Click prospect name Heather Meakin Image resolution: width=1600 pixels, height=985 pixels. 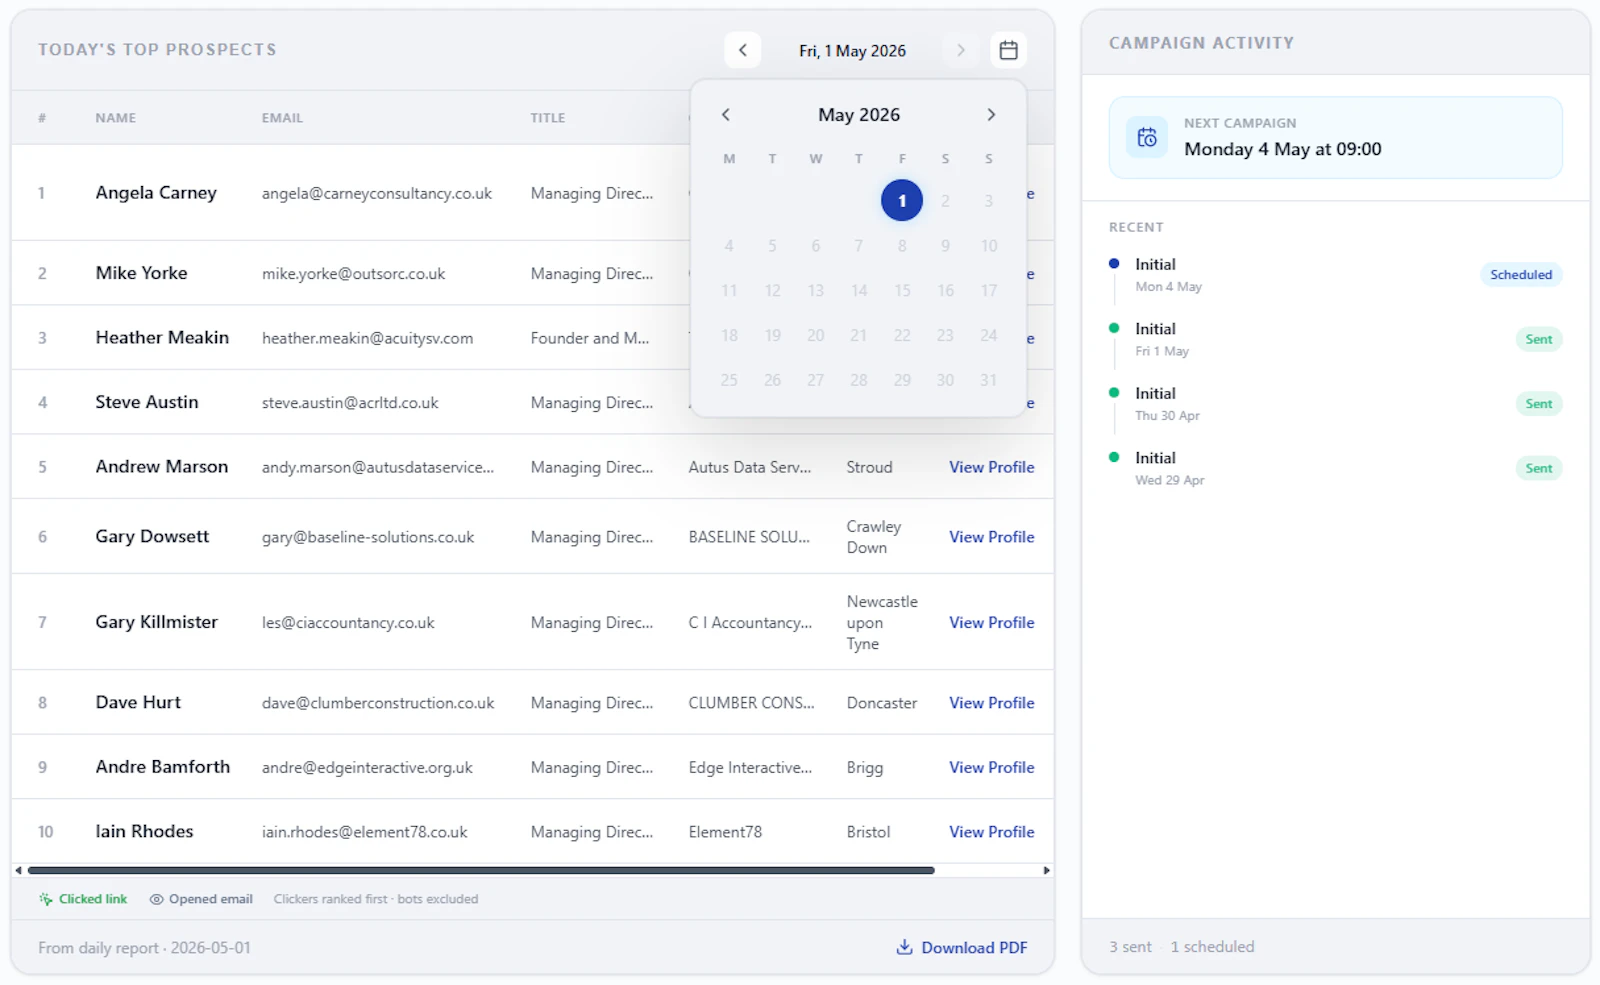162,338
